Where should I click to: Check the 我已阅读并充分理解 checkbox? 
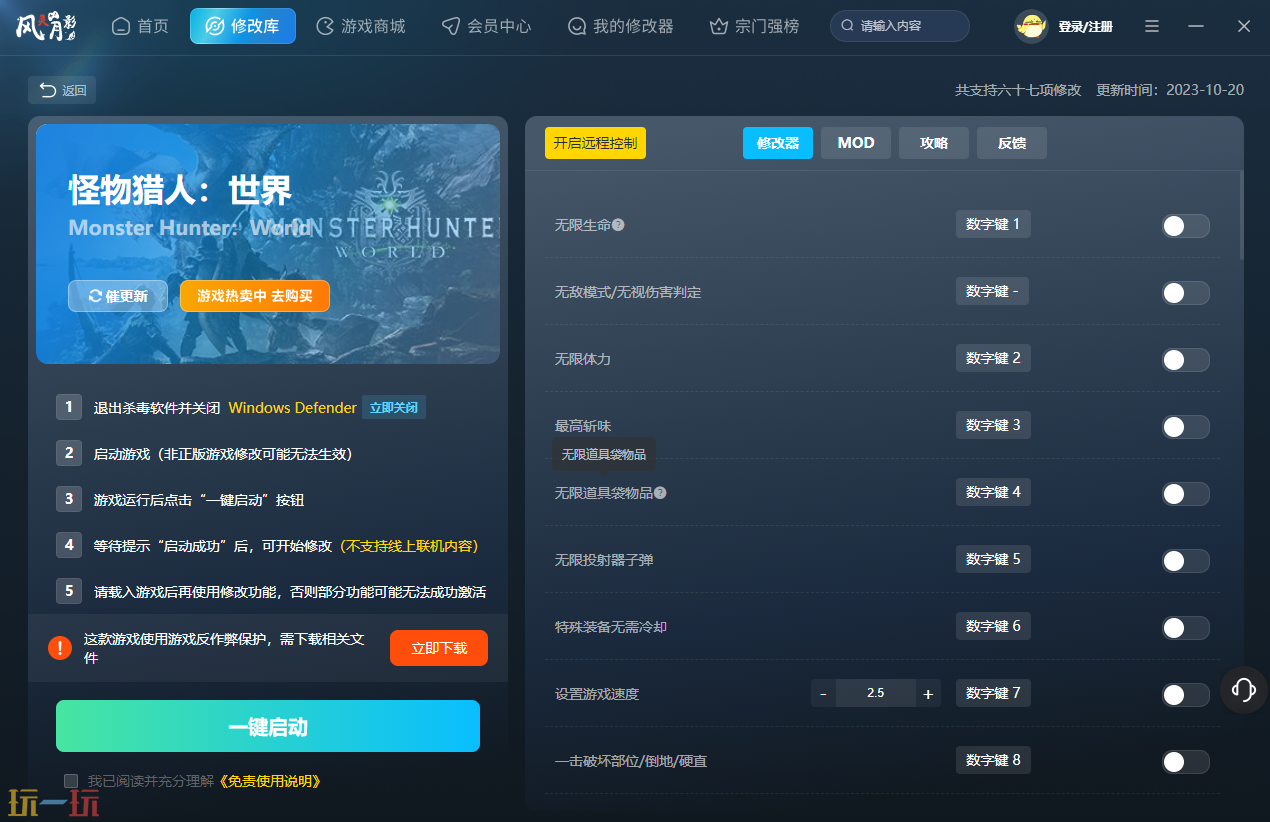[71, 781]
